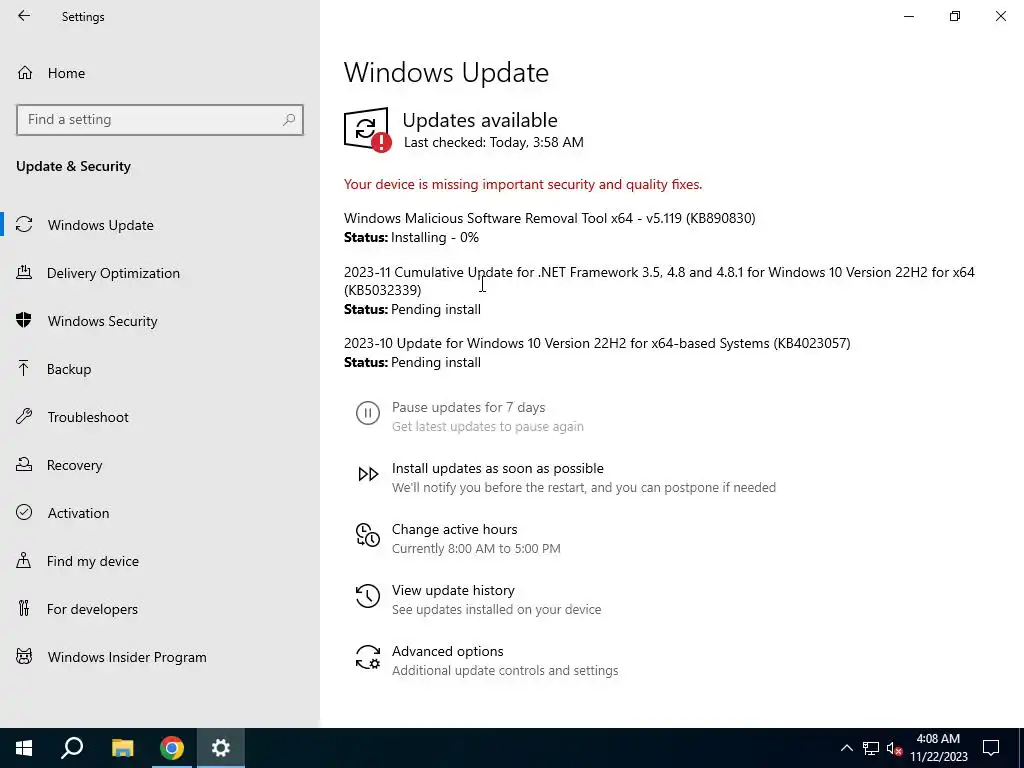
Task: Go back with the Settings back arrow
Action: [24, 16]
